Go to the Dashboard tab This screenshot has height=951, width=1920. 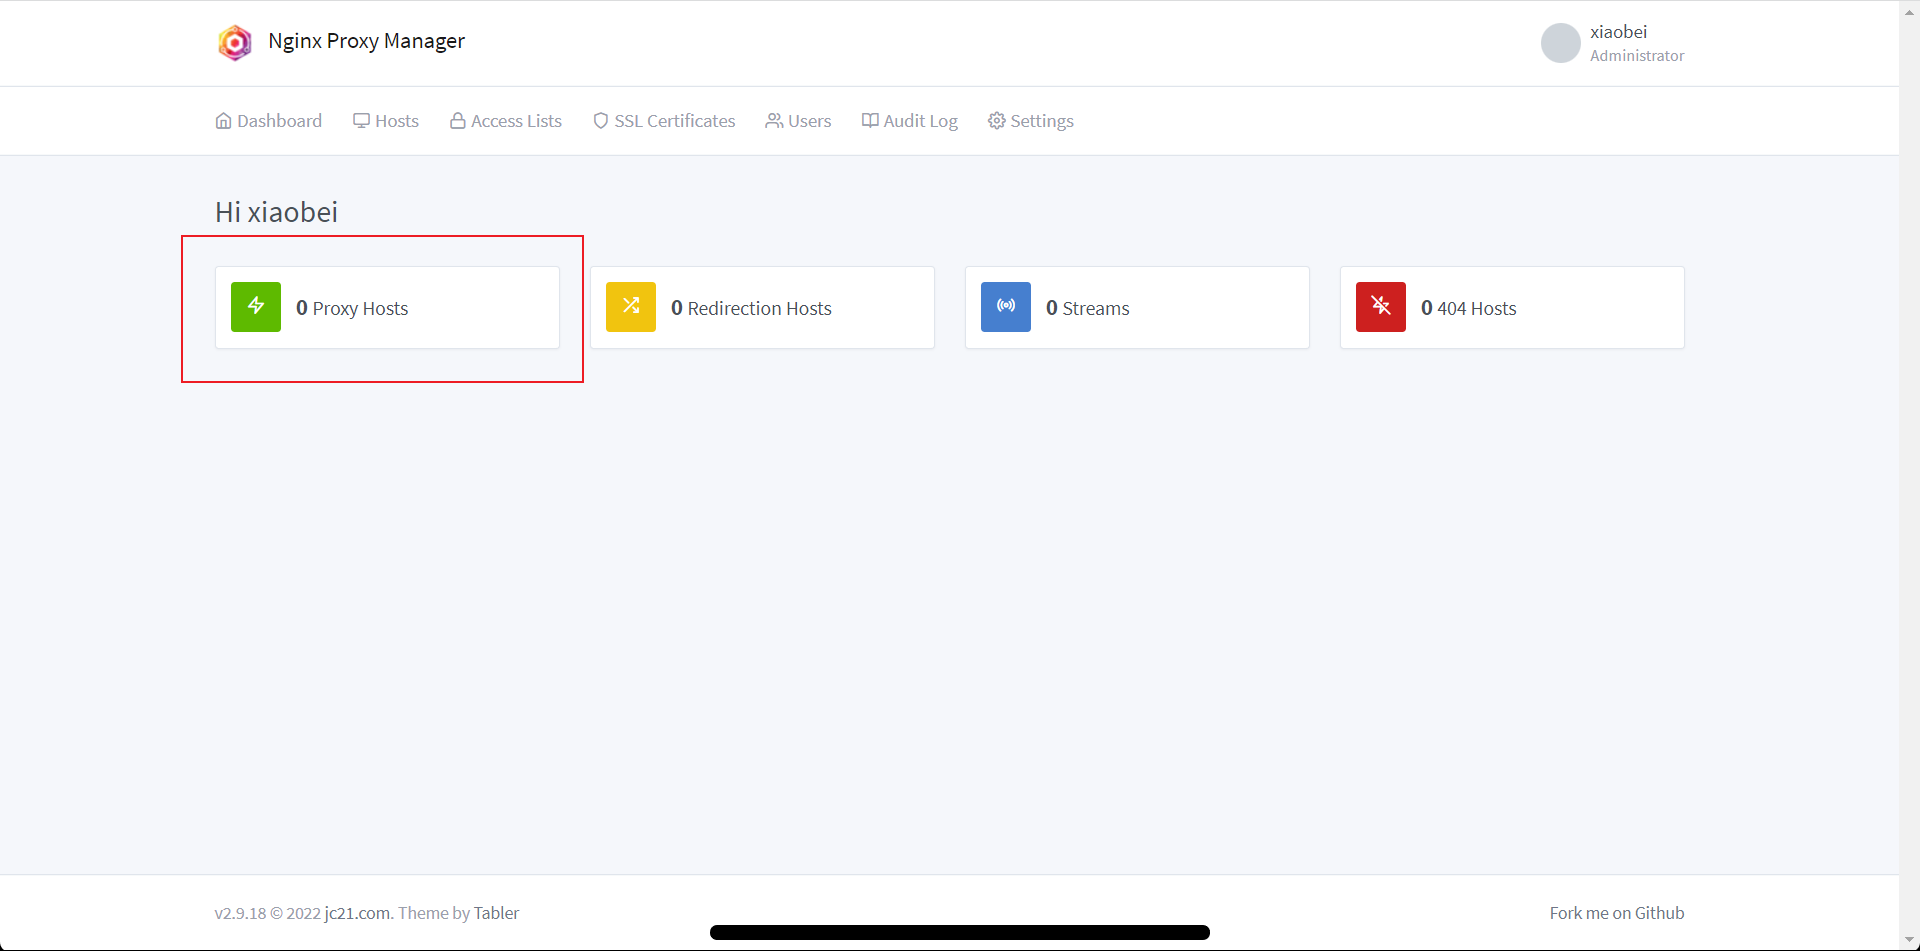269,121
